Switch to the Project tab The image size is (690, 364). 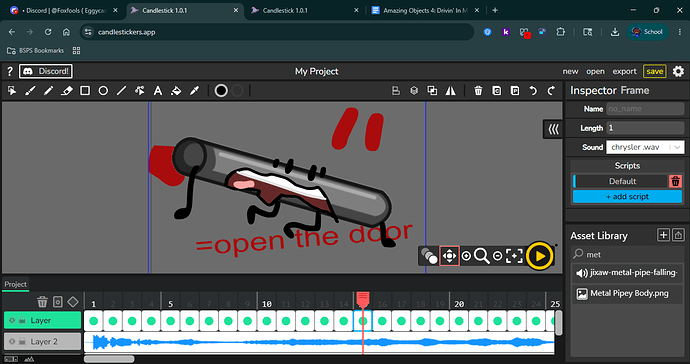[15, 284]
